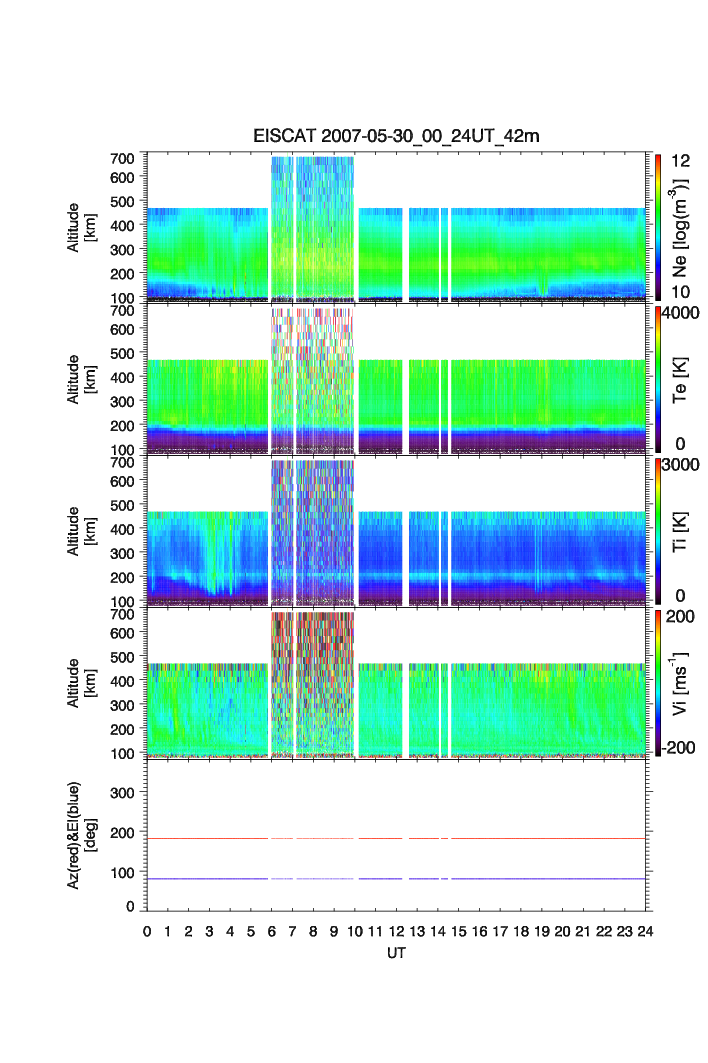This screenshot has width=708, height=1063.
Task: Click the 12 tick on the UT axis
Action: (x=396, y=931)
